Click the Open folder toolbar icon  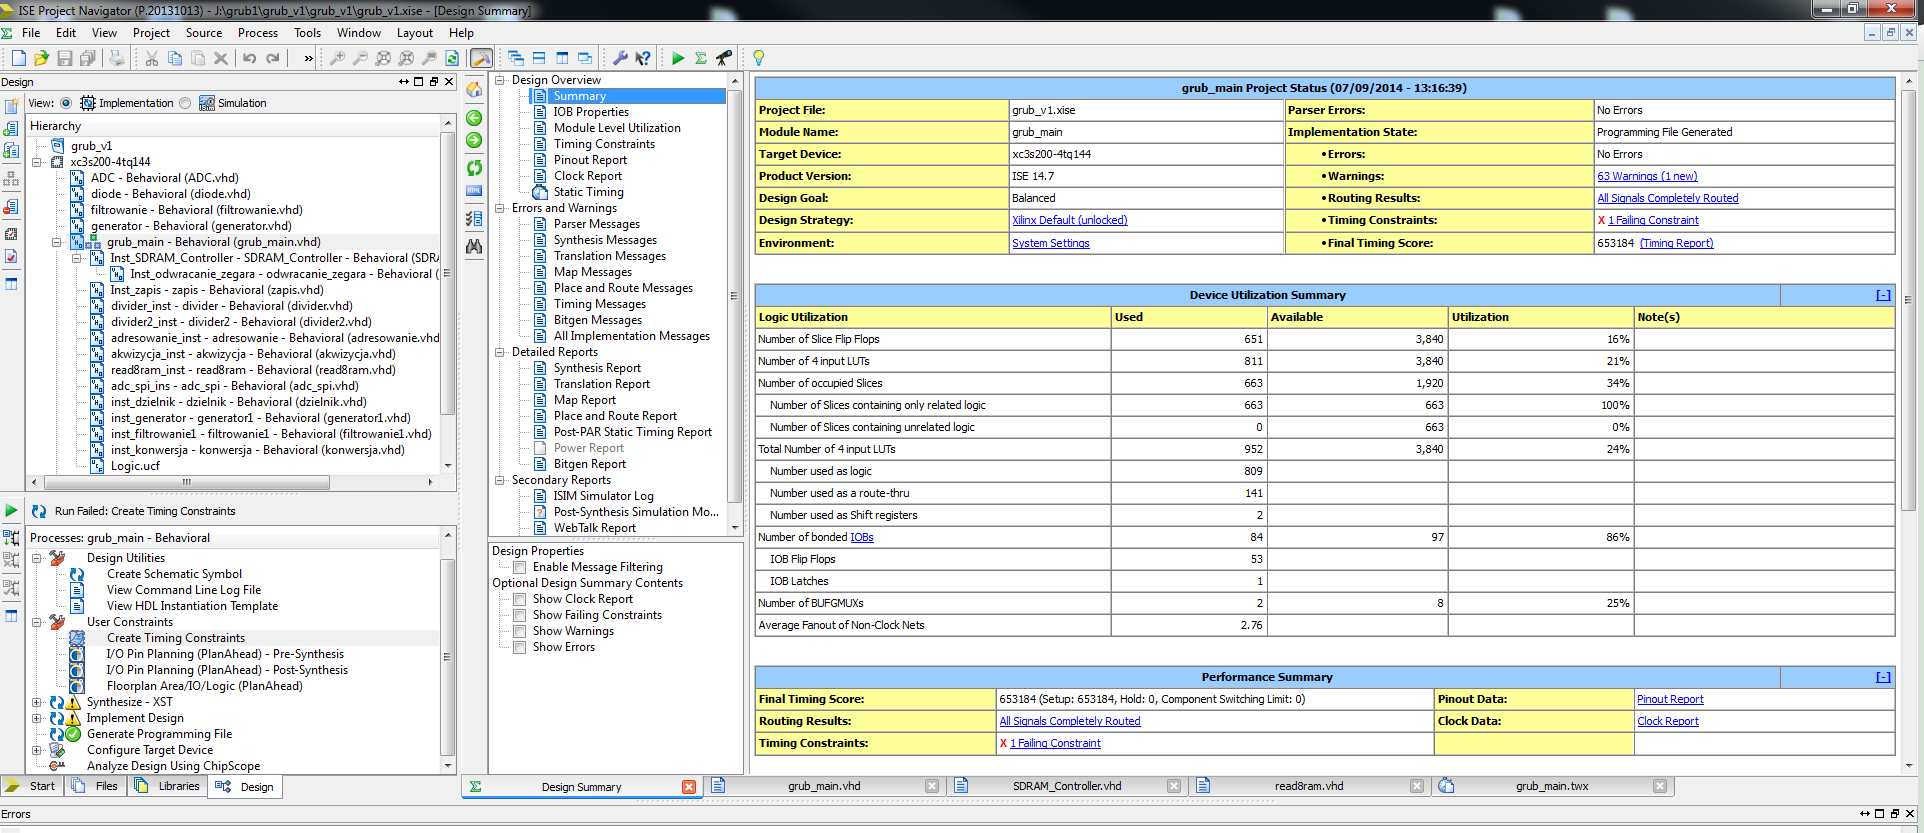click(41, 58)
